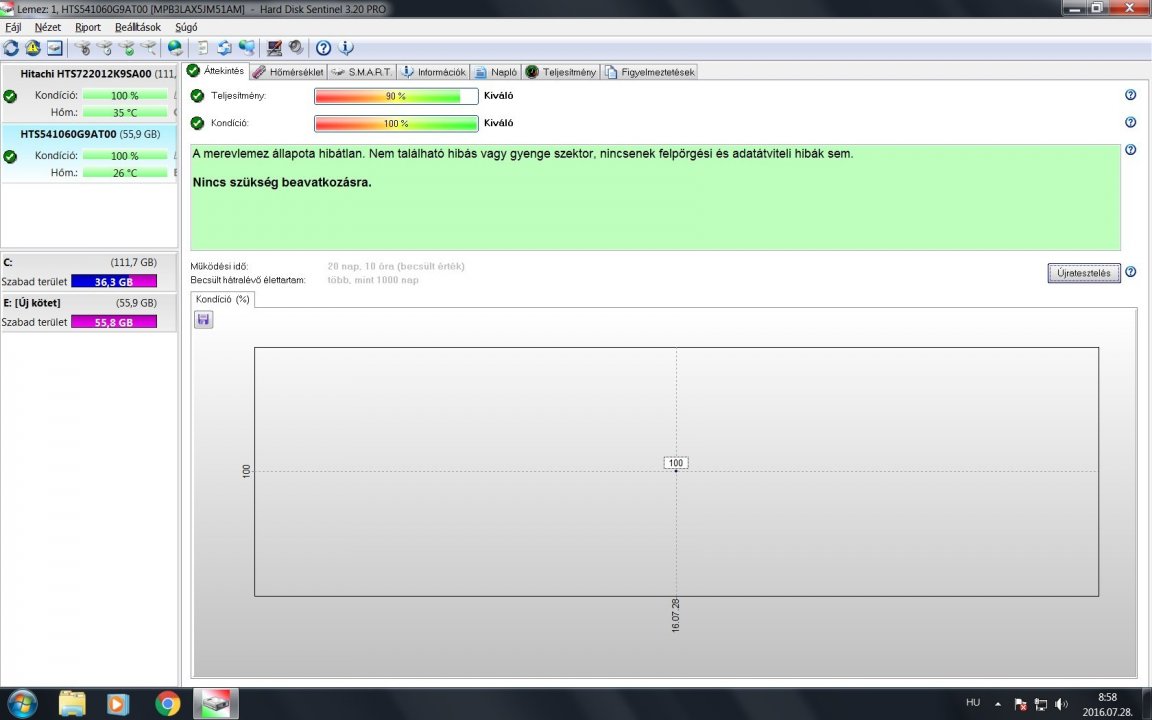Select HTS541060G9AT00 disk in list
This screenshot has height=720, width=1152.
(90, 154)
